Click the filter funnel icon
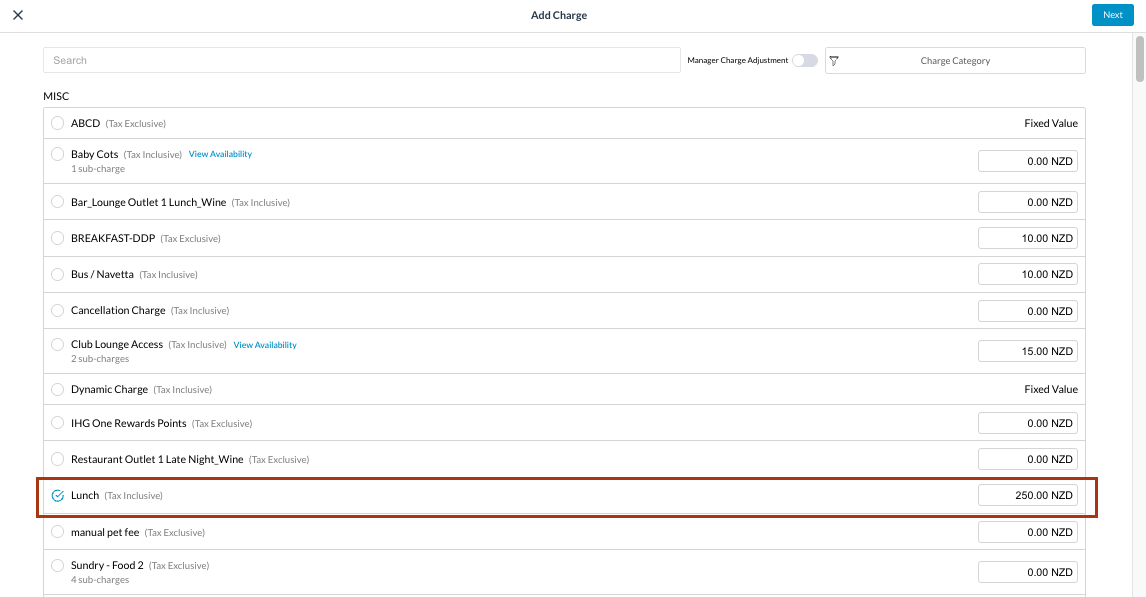Image resolution: width=1146 pixels, height=597 pixels. (x=834, y=61)
